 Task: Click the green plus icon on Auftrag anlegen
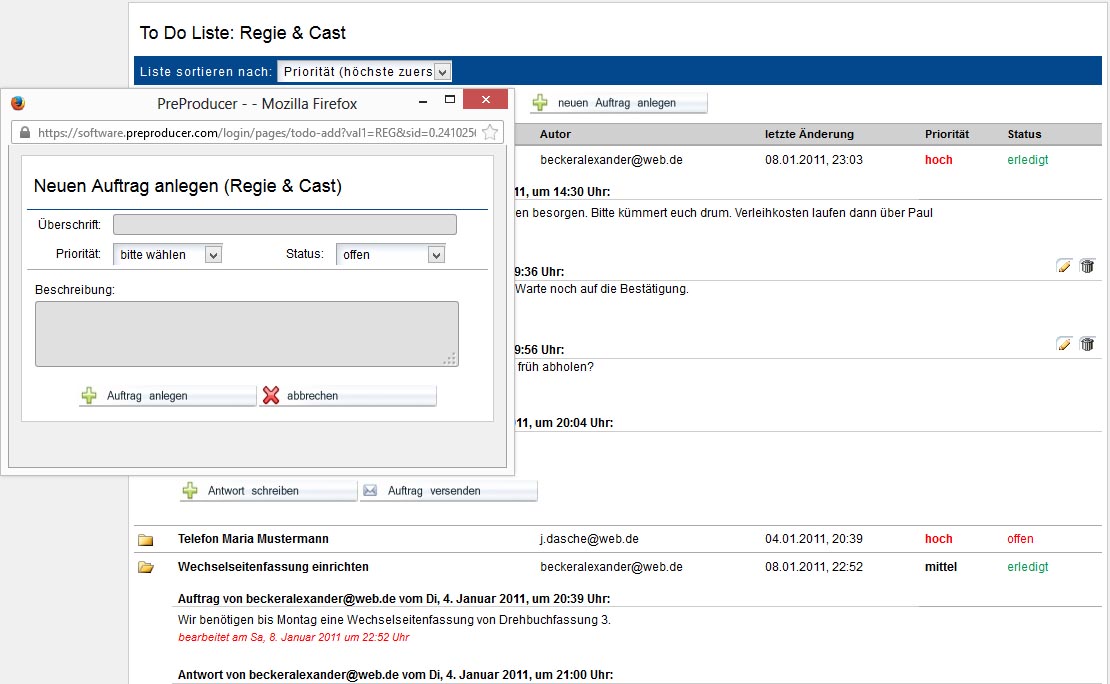pyautogui.click(x=88, y=396)
